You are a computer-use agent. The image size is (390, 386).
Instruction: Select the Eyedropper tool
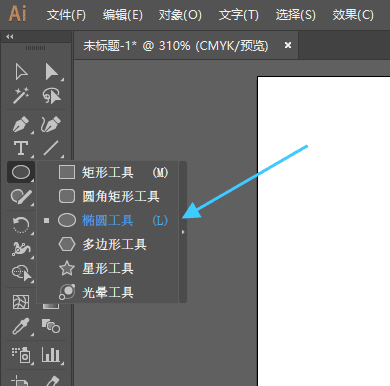21,326
